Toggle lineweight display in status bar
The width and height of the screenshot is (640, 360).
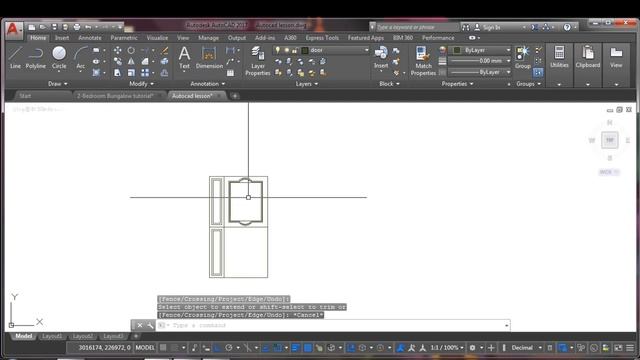[296, 347]
